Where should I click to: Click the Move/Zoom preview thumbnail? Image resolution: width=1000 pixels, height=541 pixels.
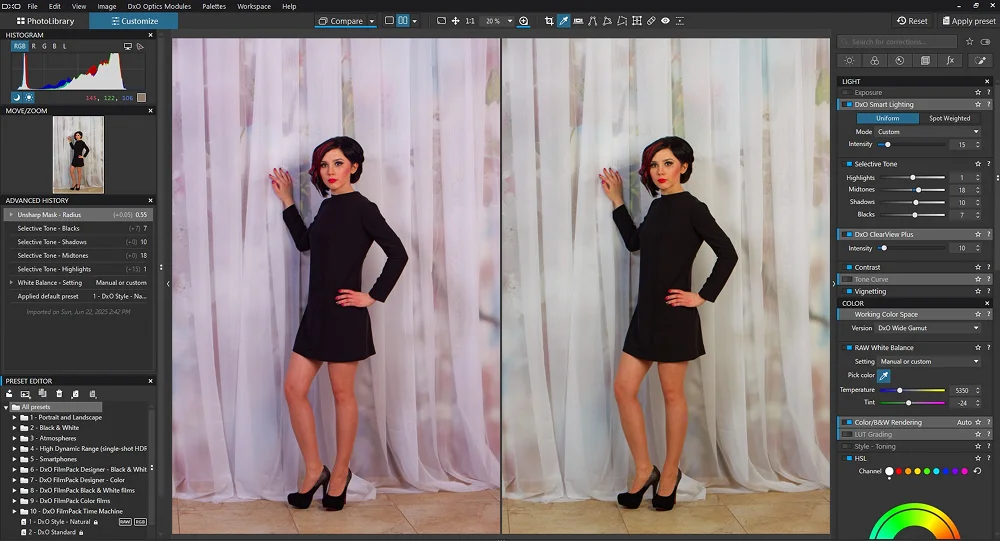click(78, 154)
